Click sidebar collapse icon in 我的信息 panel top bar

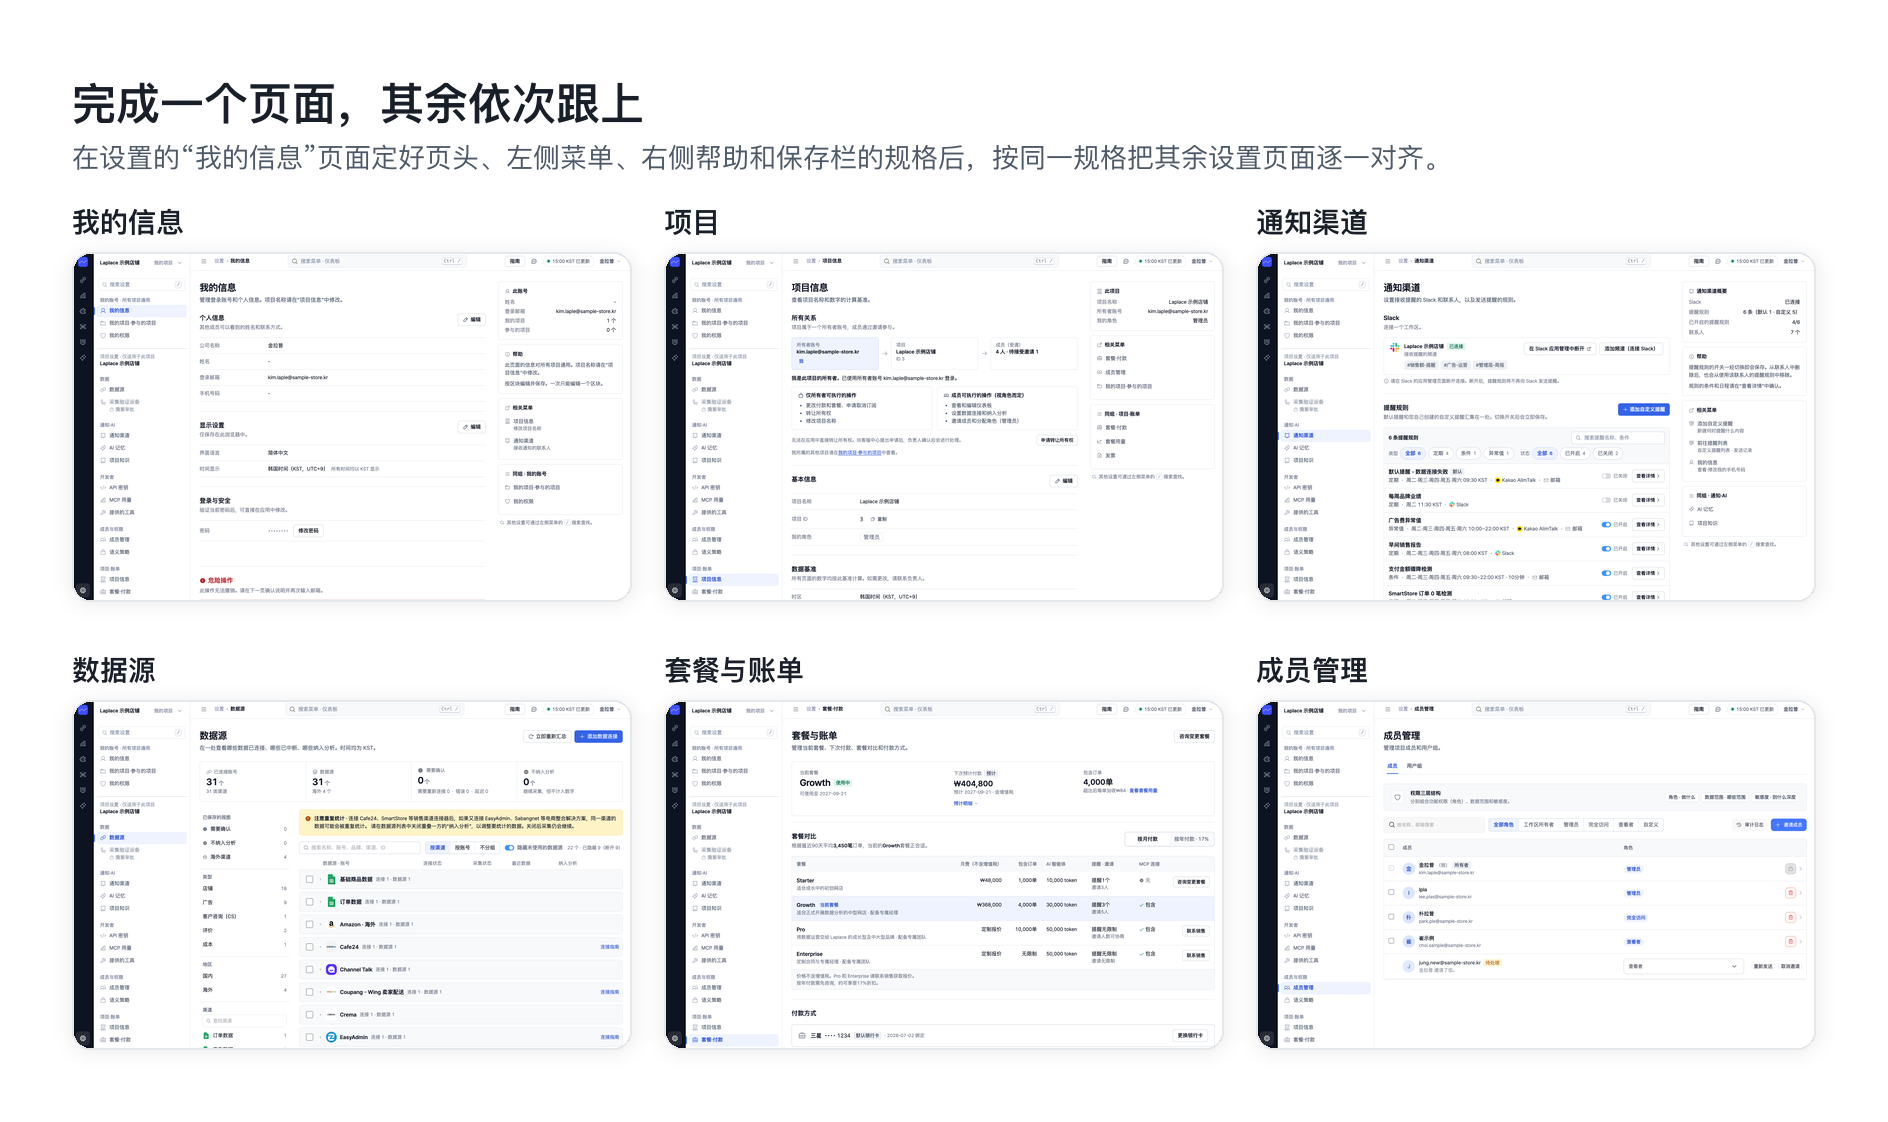click(204, 261)
